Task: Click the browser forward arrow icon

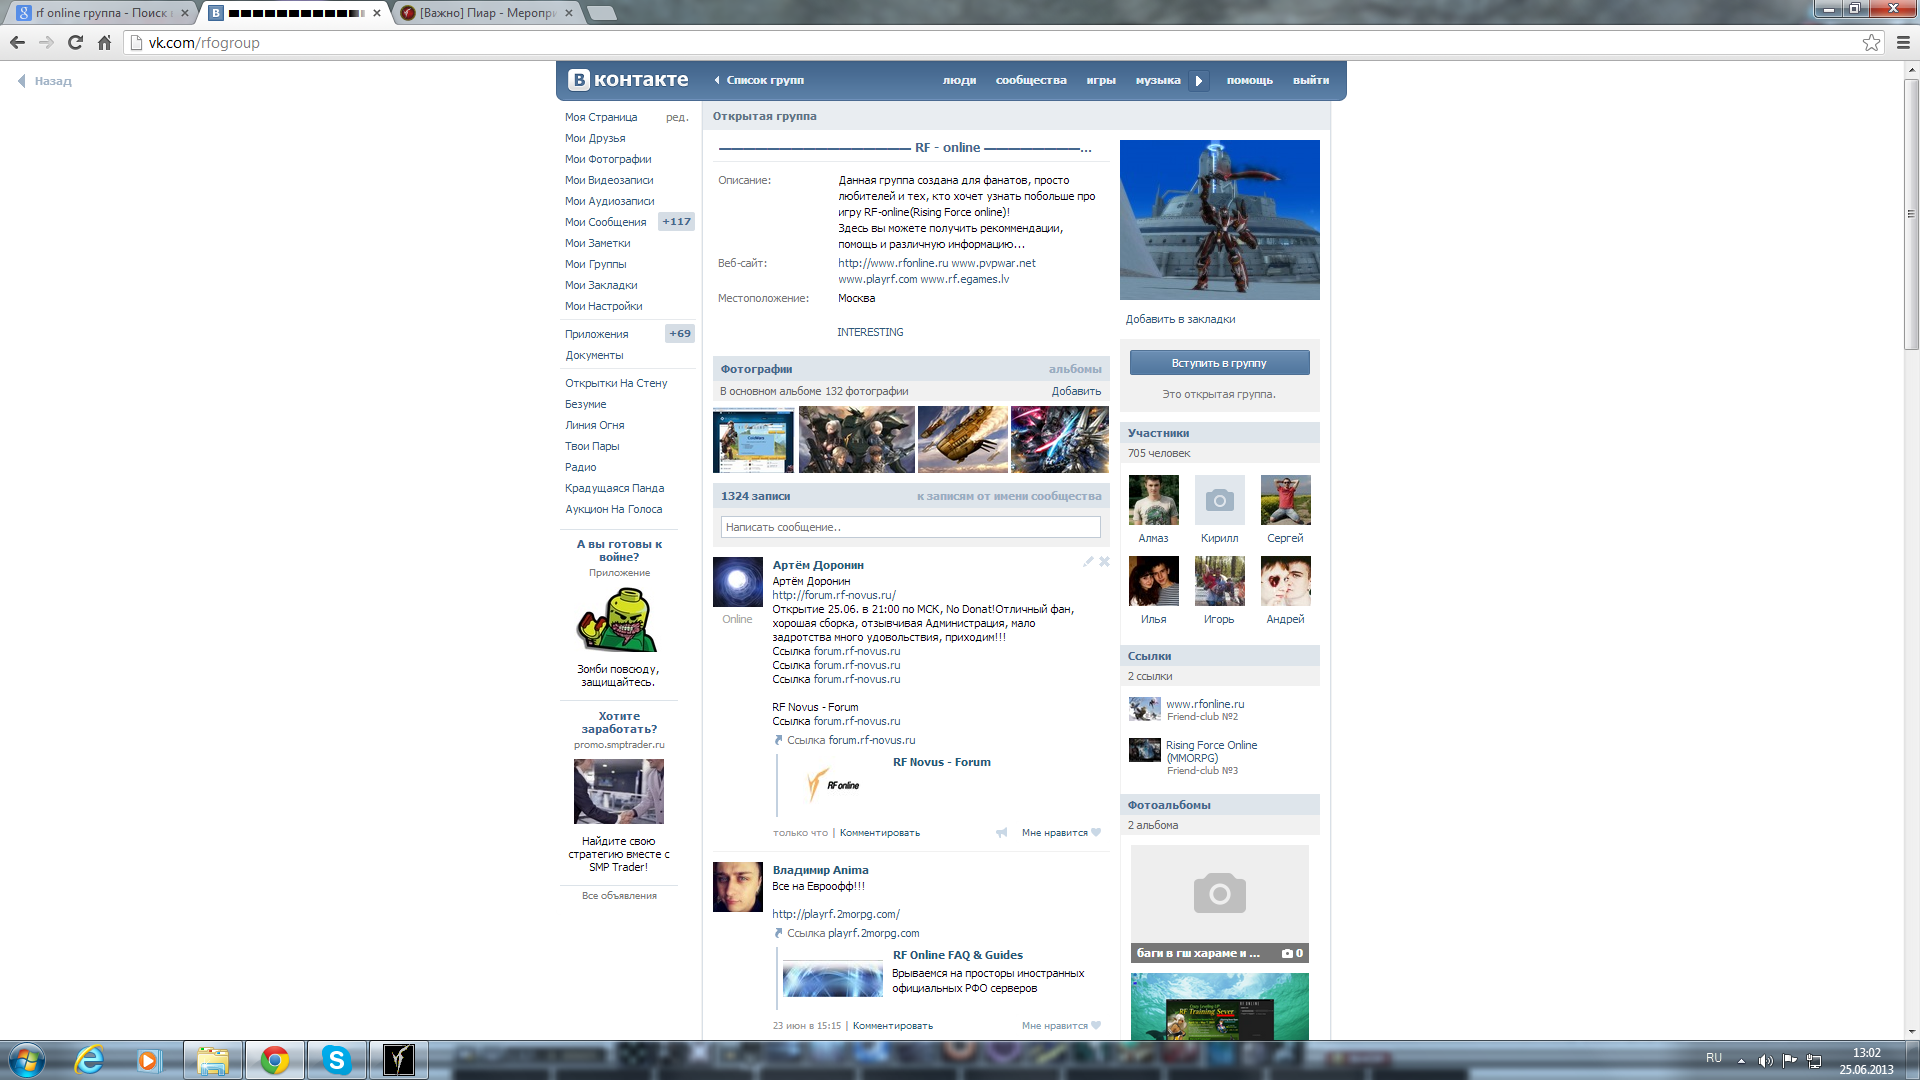Action: click(x=46, y=42)
